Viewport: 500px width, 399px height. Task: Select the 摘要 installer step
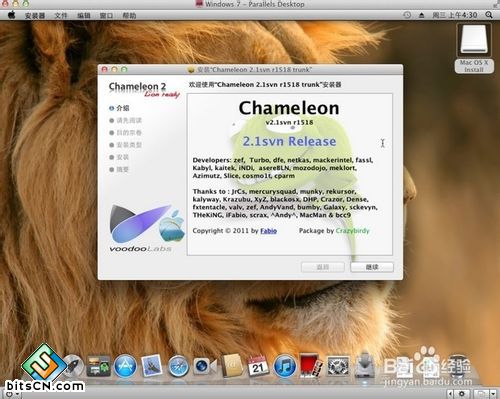[x=119, y=169]
